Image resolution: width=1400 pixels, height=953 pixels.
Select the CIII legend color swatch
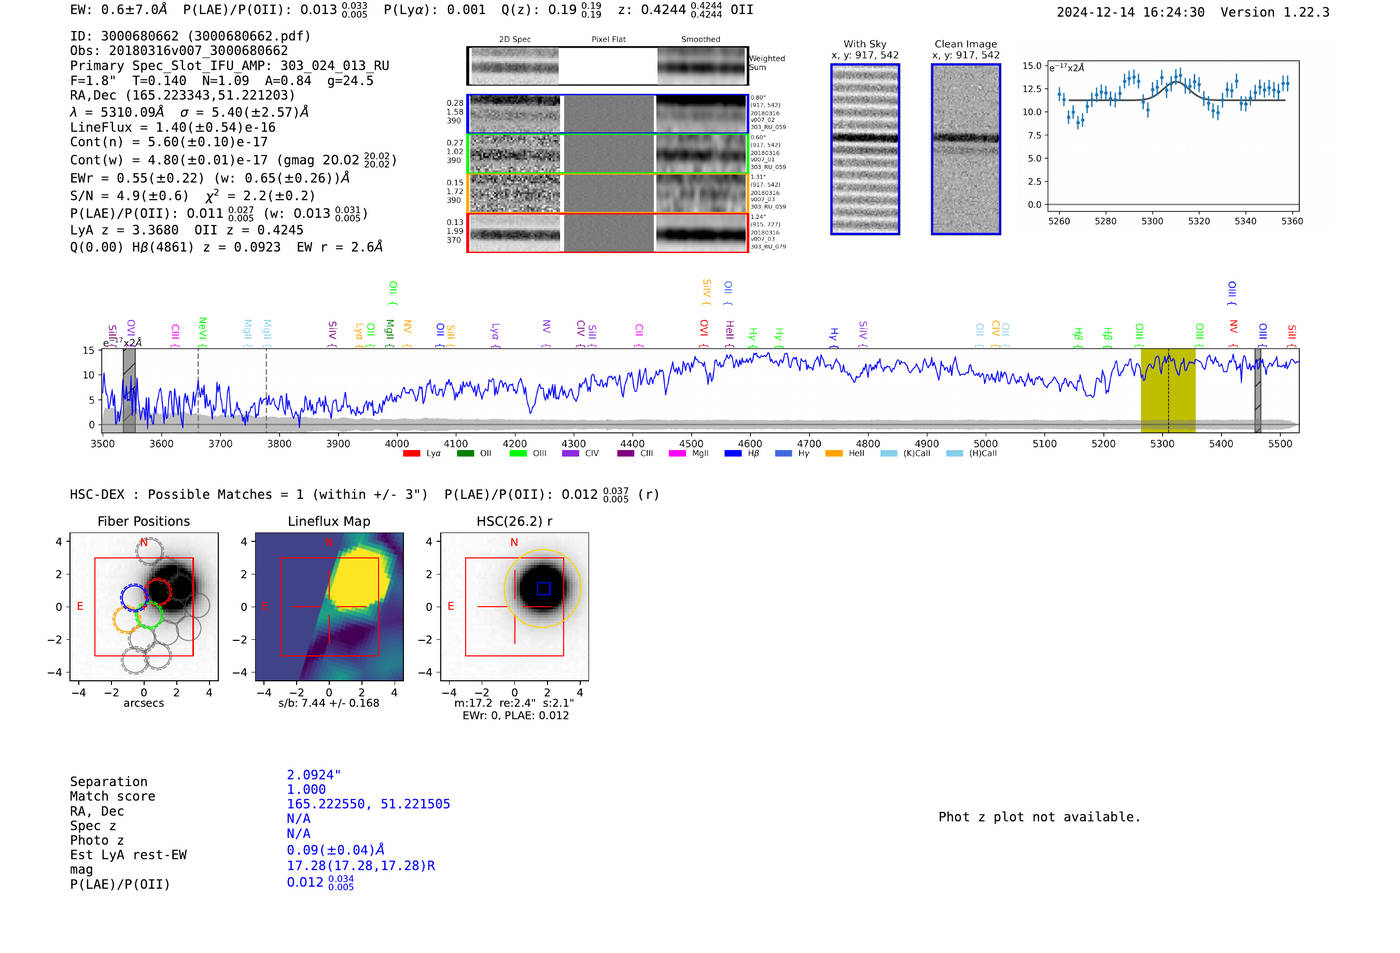pyautogui.click(x=625, y=453)
